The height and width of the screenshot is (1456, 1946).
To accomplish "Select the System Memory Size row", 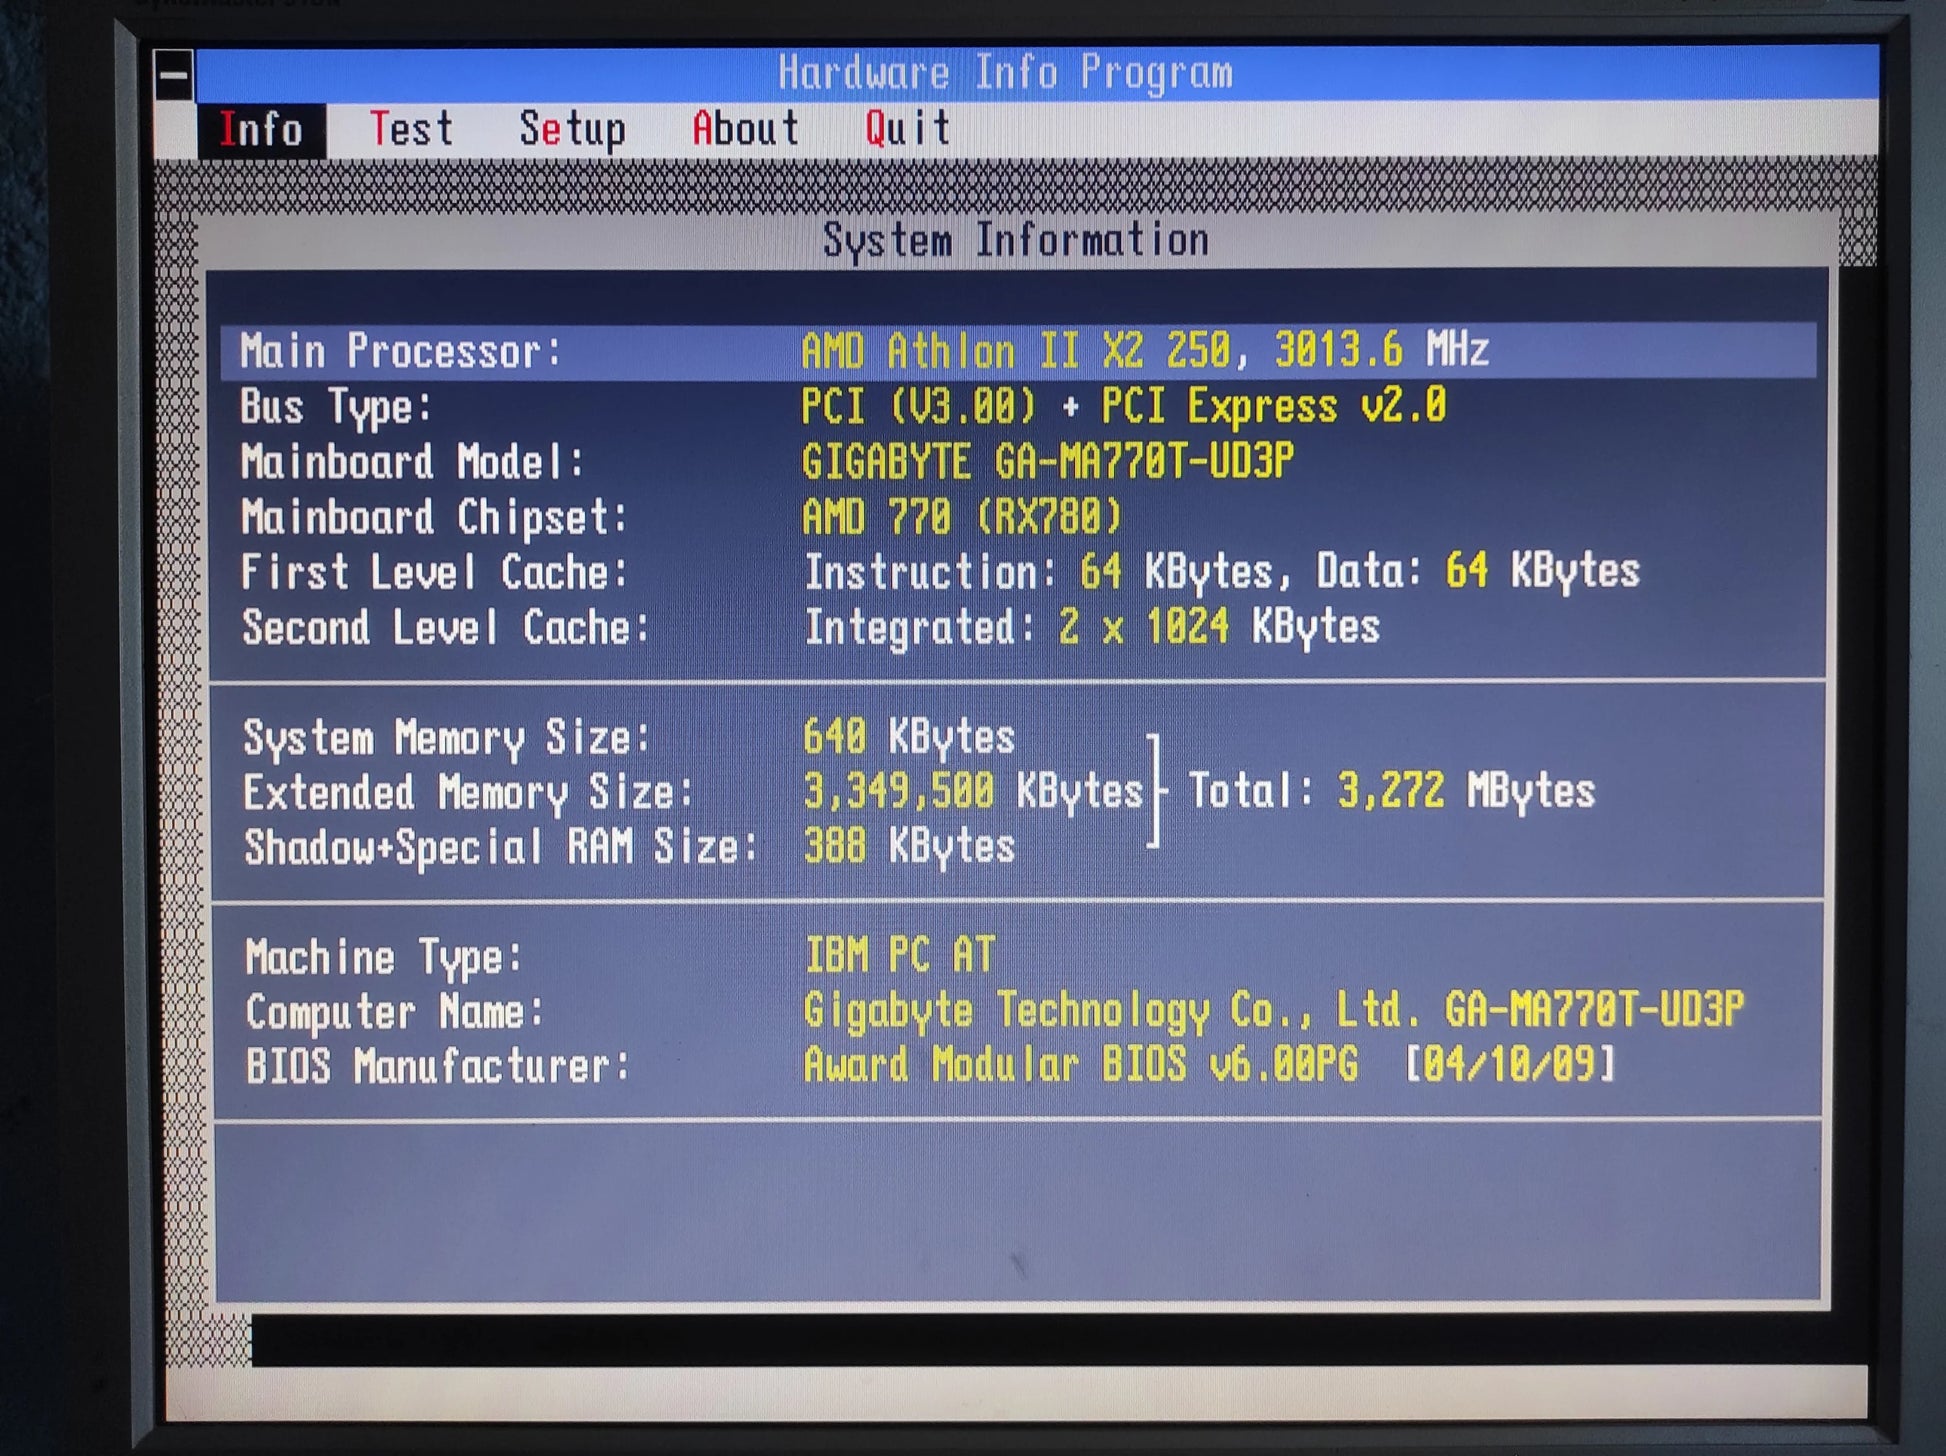I will coord(1018,737).
